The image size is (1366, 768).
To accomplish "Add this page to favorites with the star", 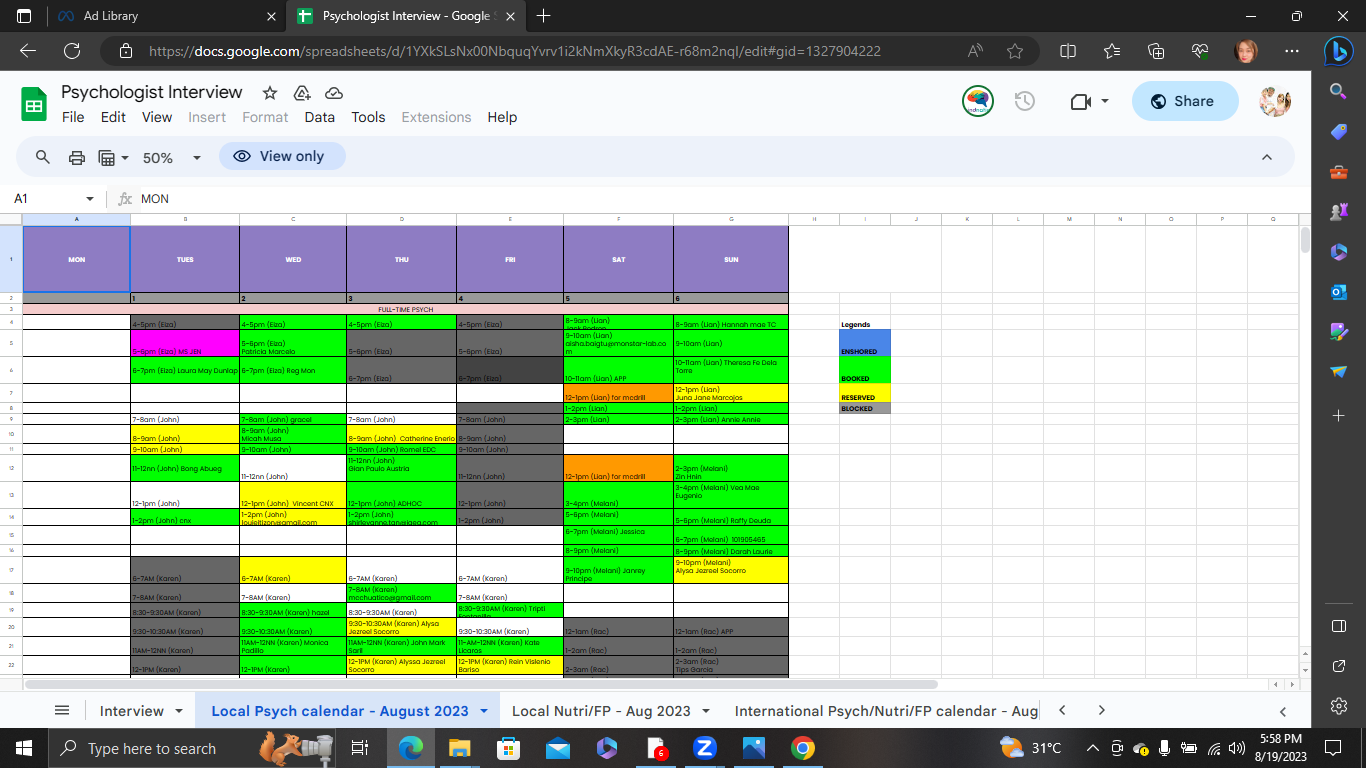I will point(1015,51).
